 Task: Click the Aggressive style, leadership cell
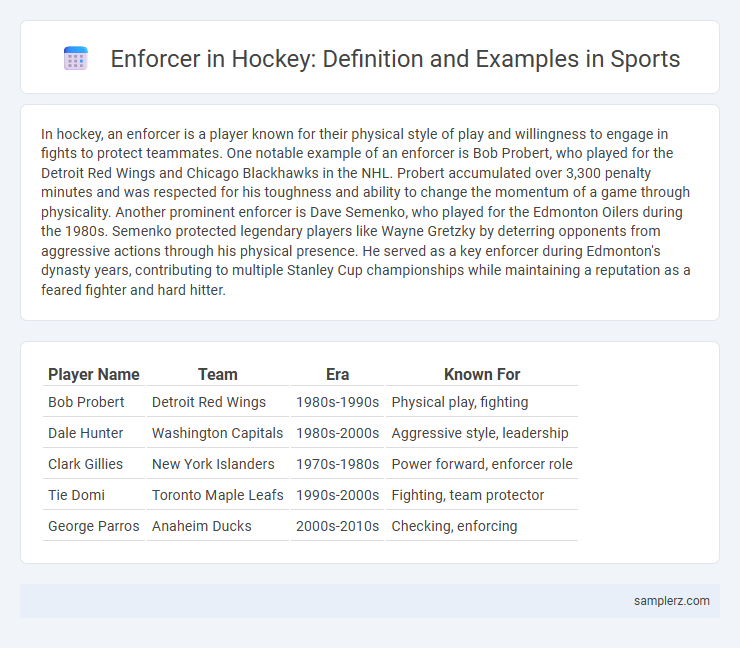[482, 433]
